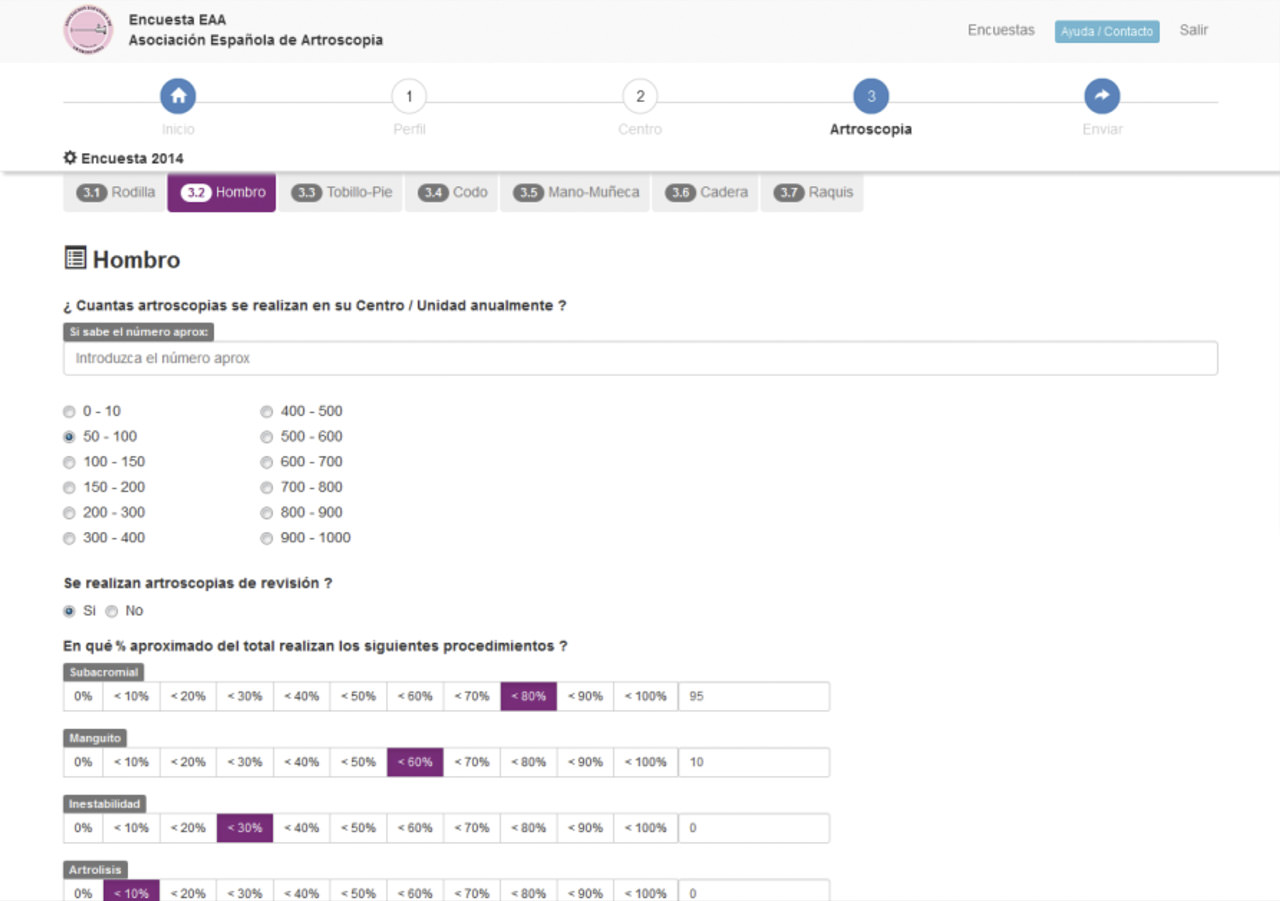
Task: Set Manguito percentage to < 40%
Action: (x=301, y=762)
